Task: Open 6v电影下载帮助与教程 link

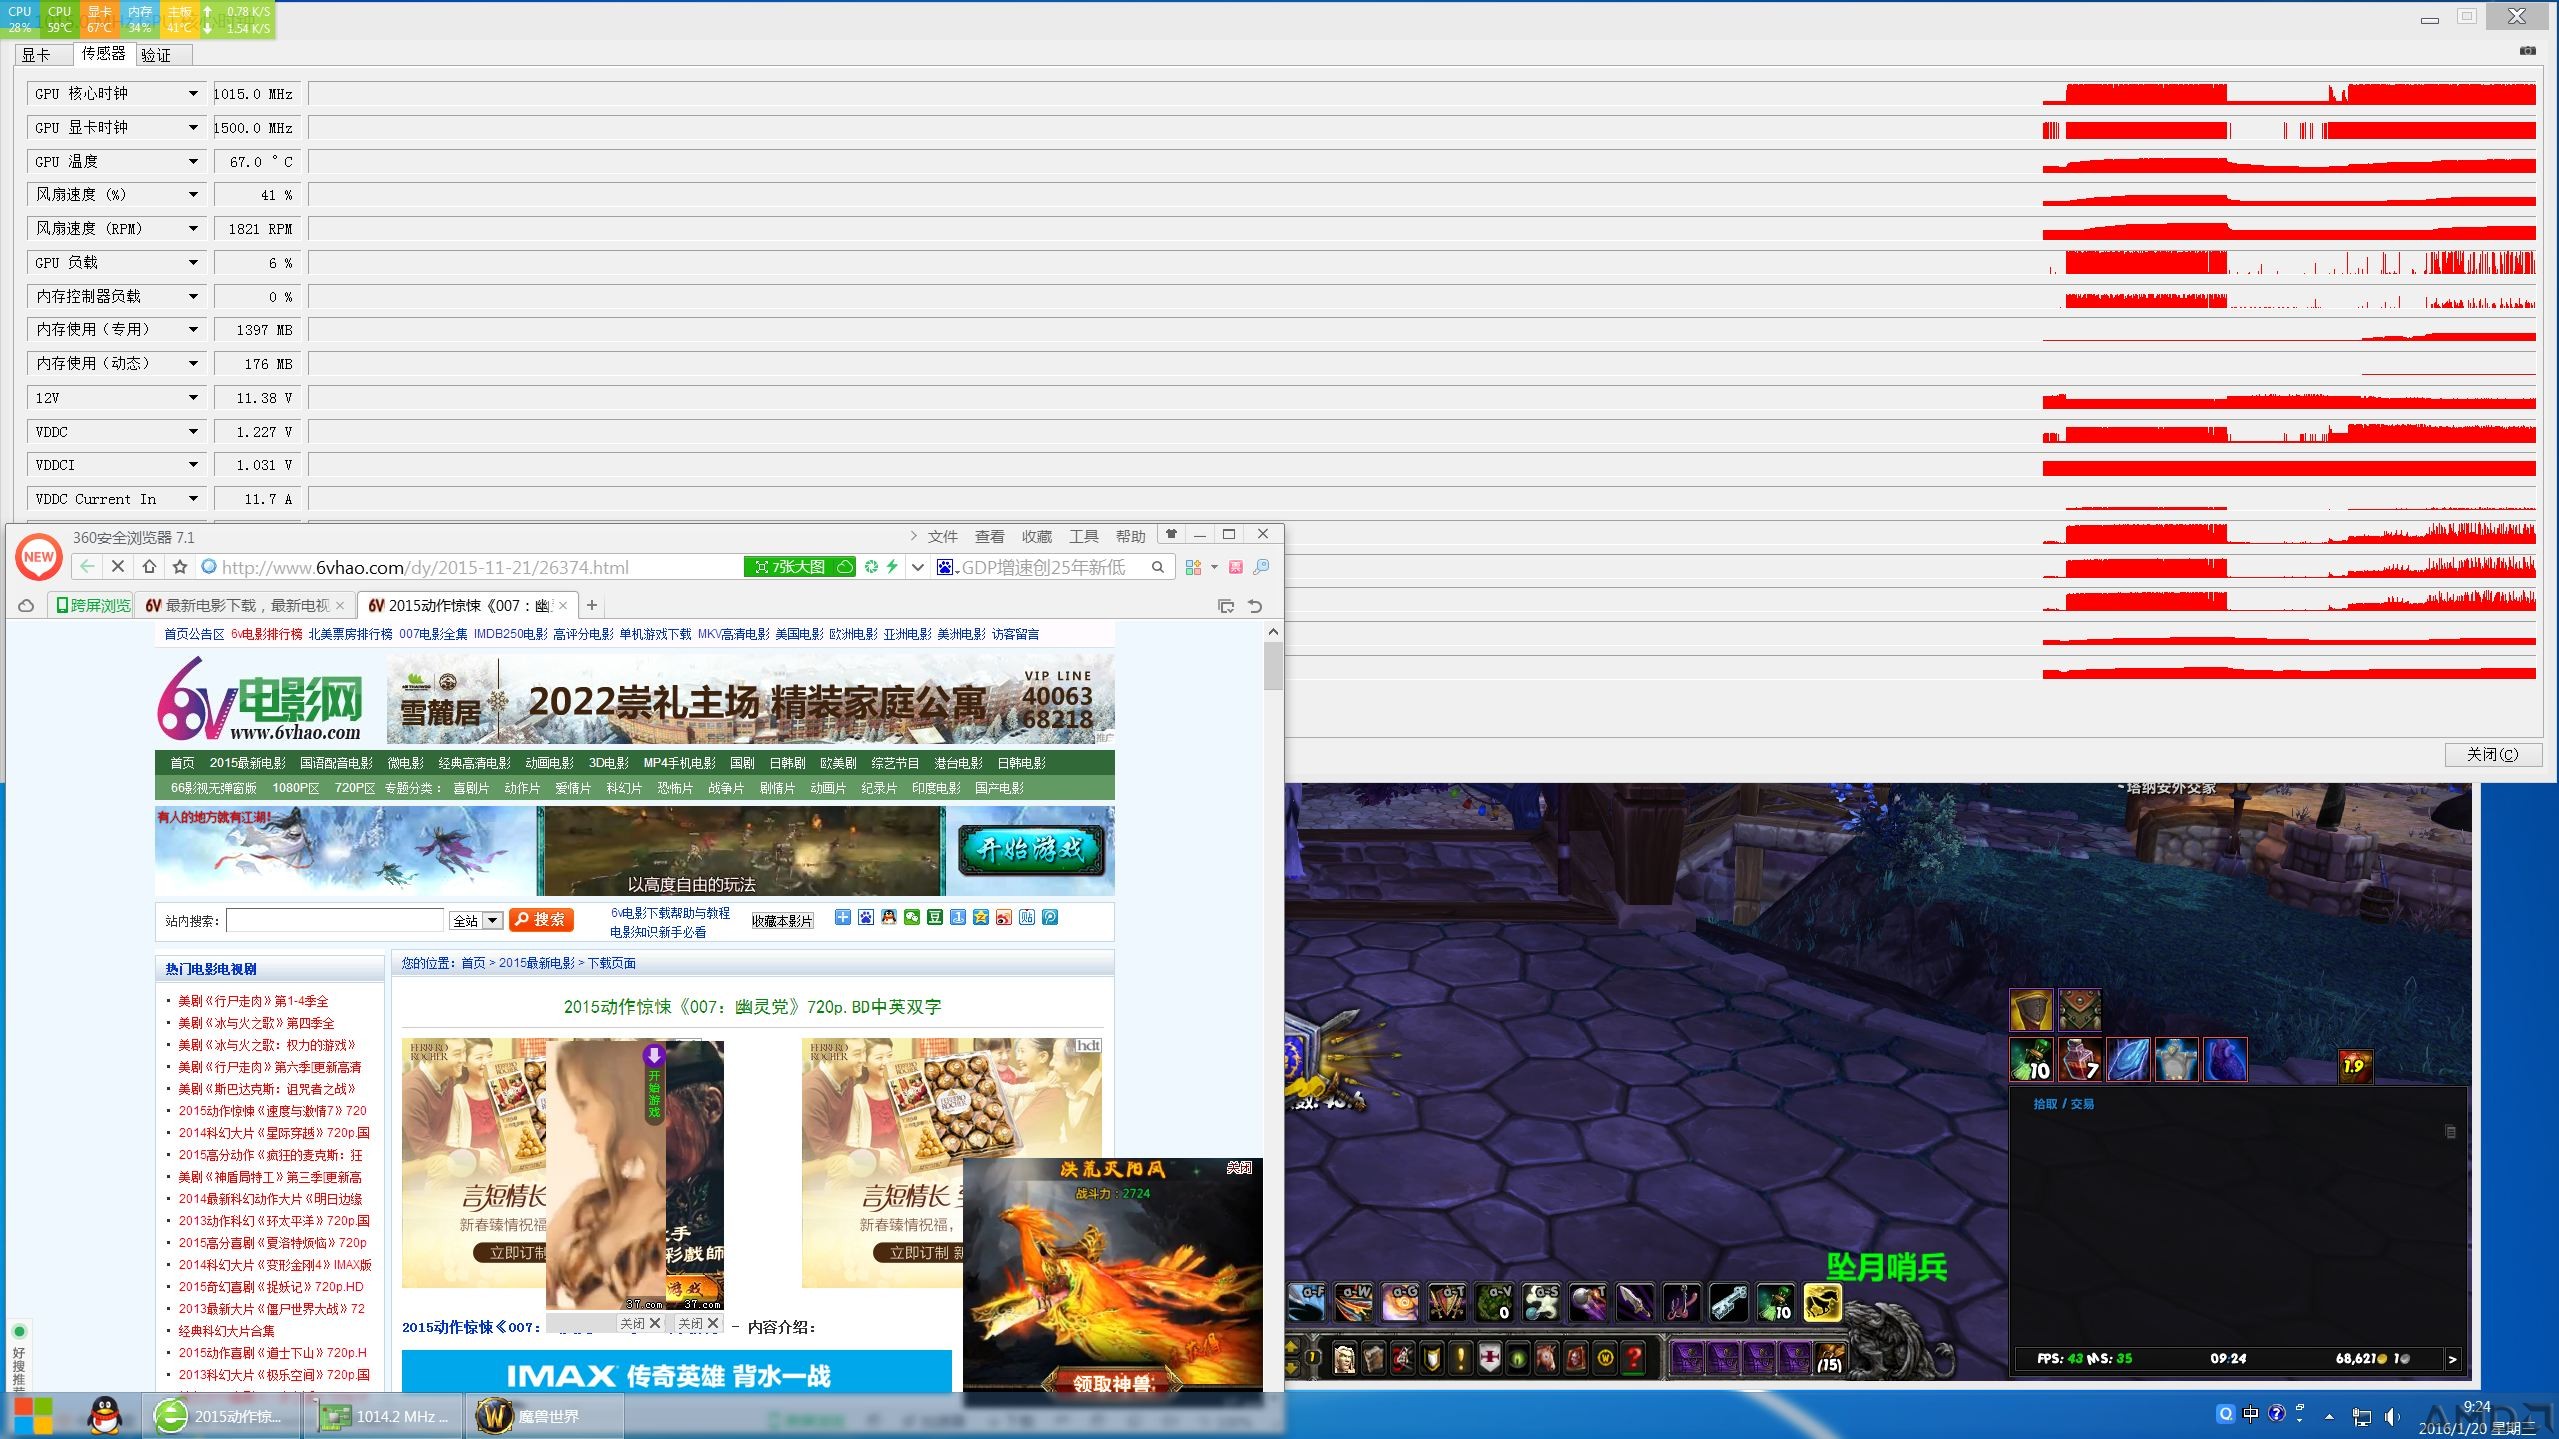Action: [670, 913]
